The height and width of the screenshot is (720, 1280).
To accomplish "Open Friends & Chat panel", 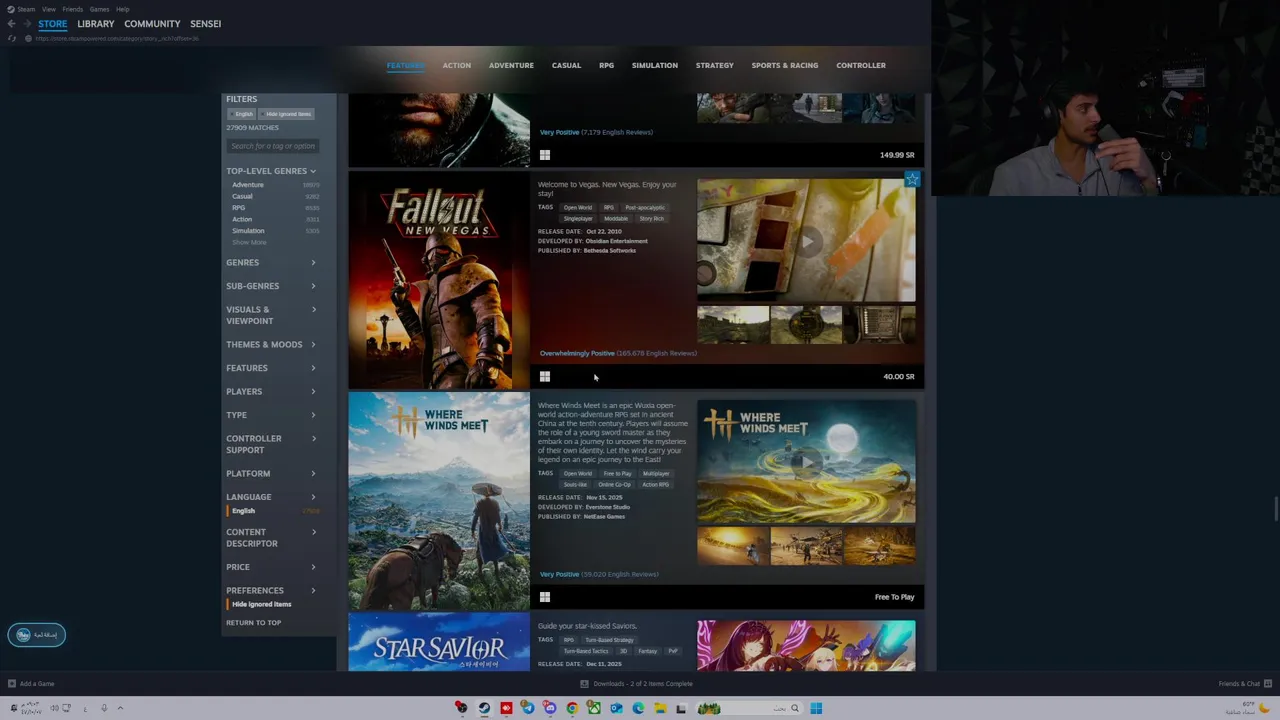I will click(1243, 684).
